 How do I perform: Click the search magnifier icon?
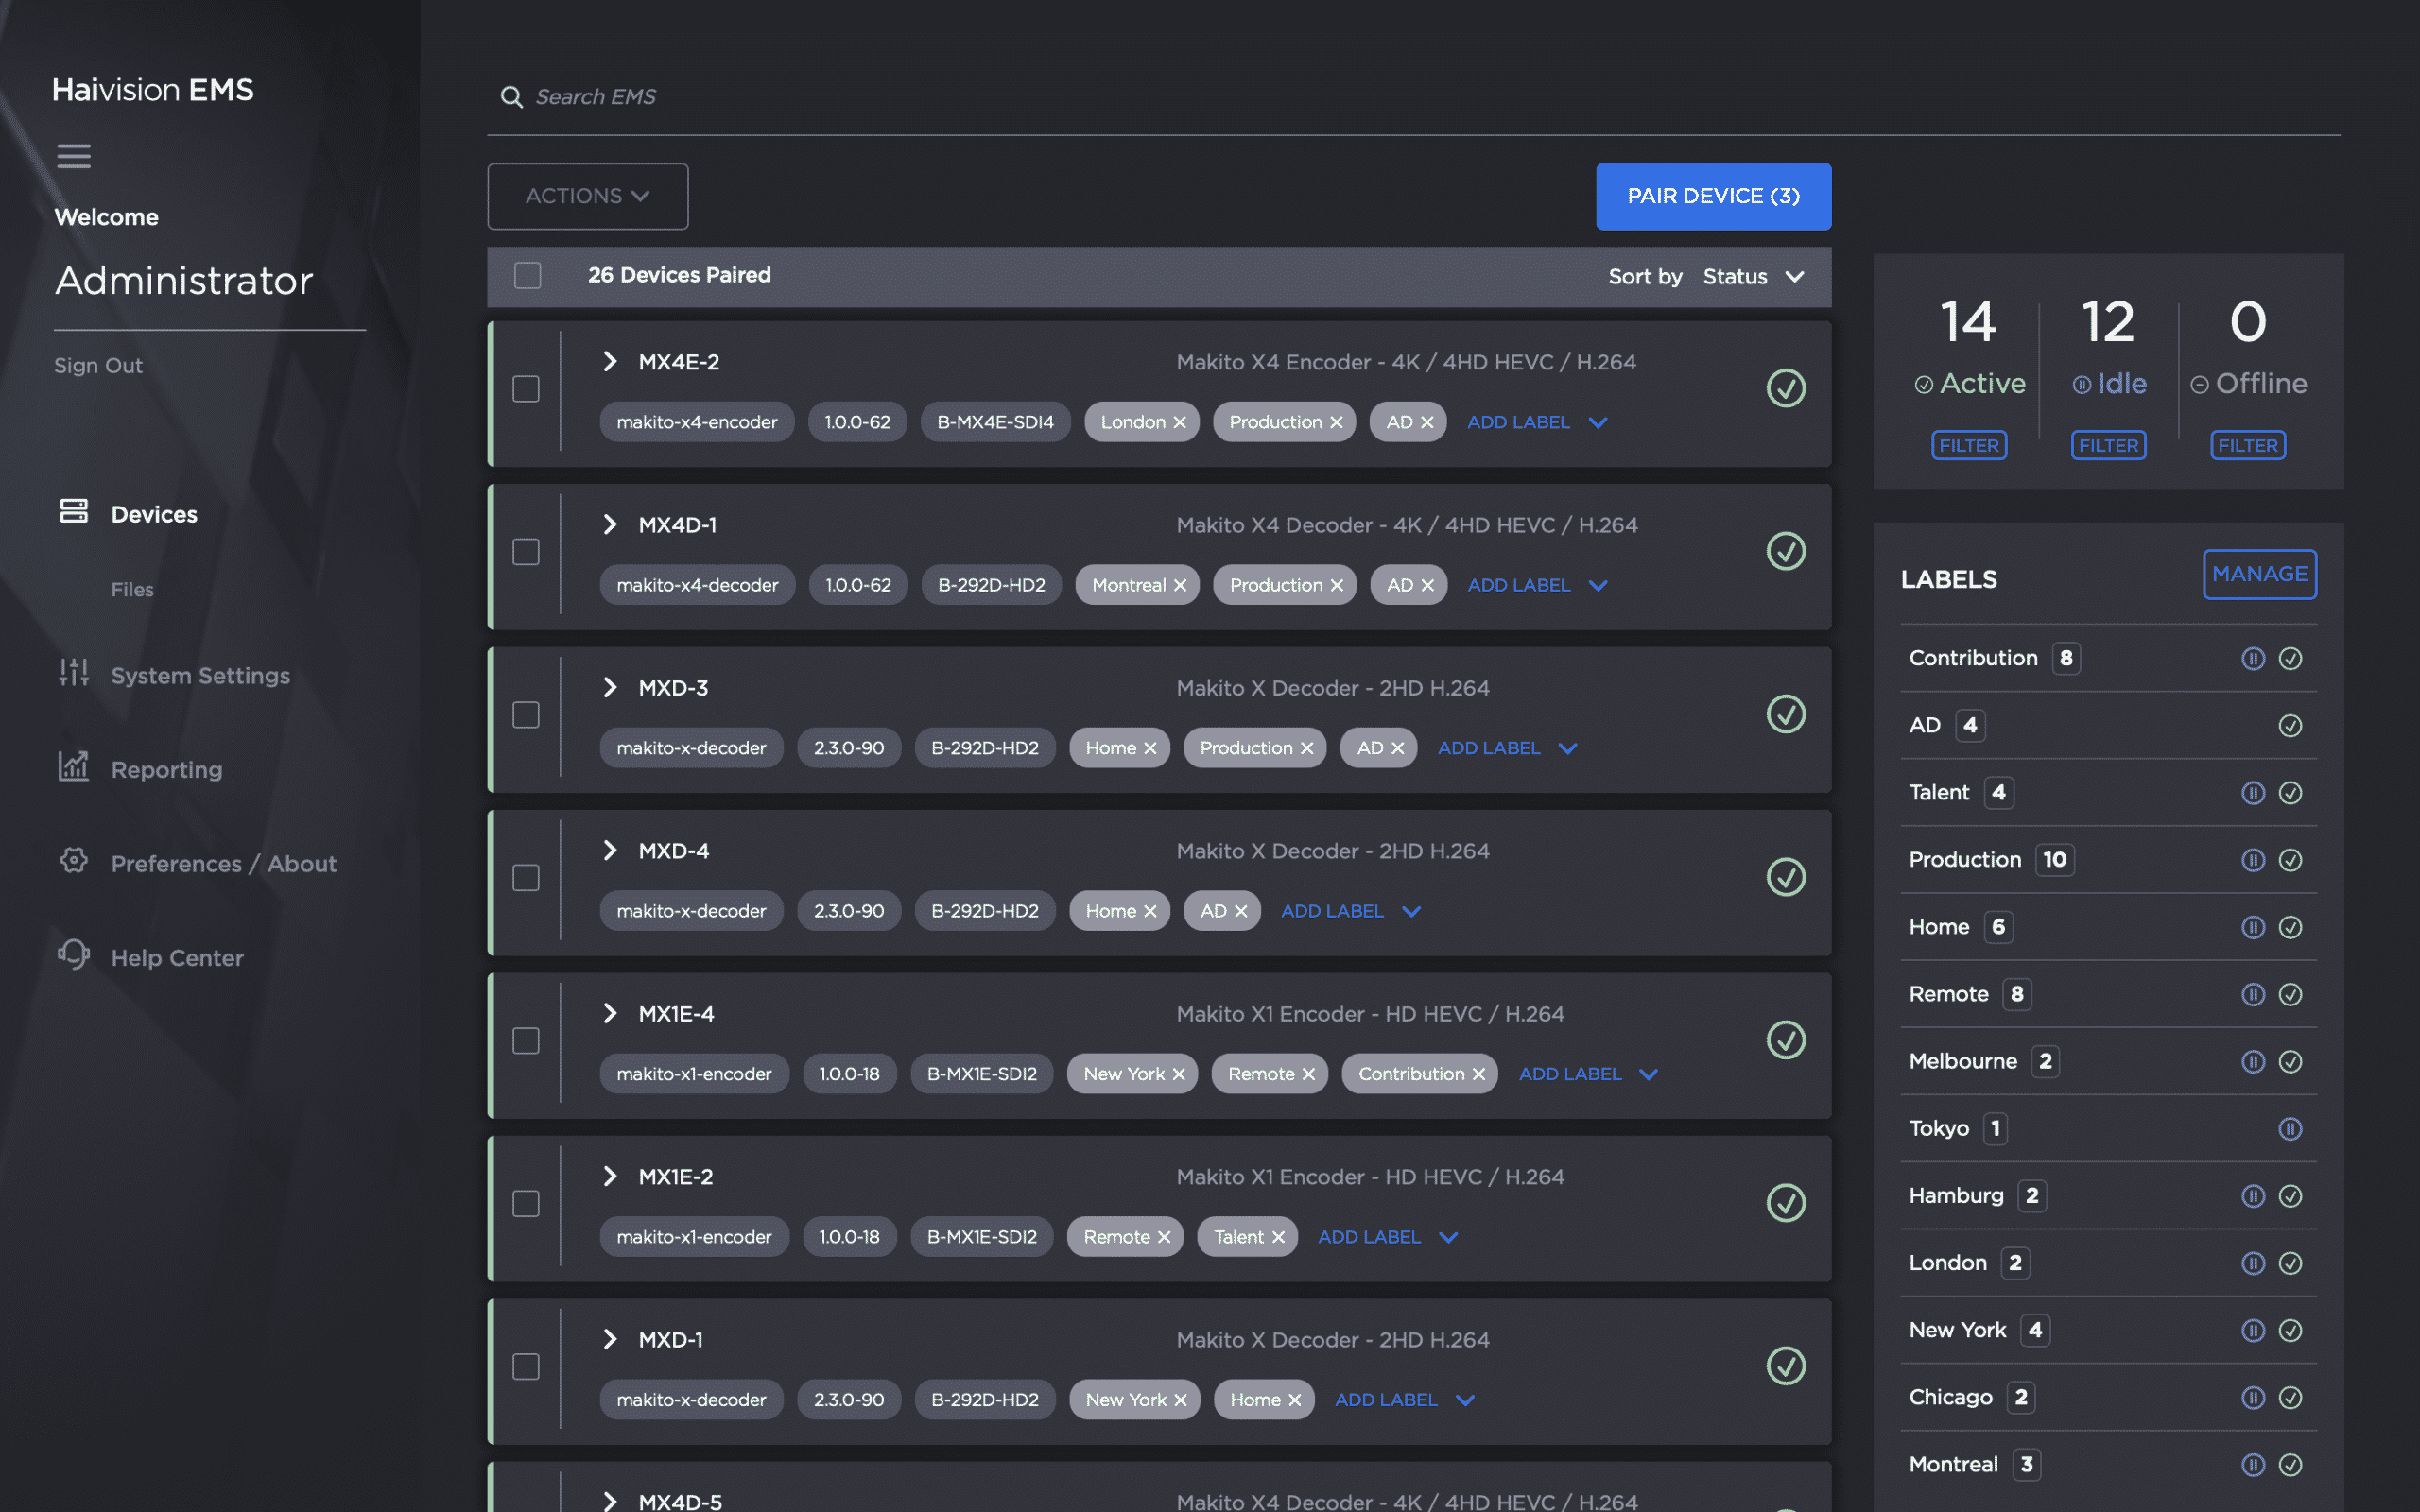511,97
